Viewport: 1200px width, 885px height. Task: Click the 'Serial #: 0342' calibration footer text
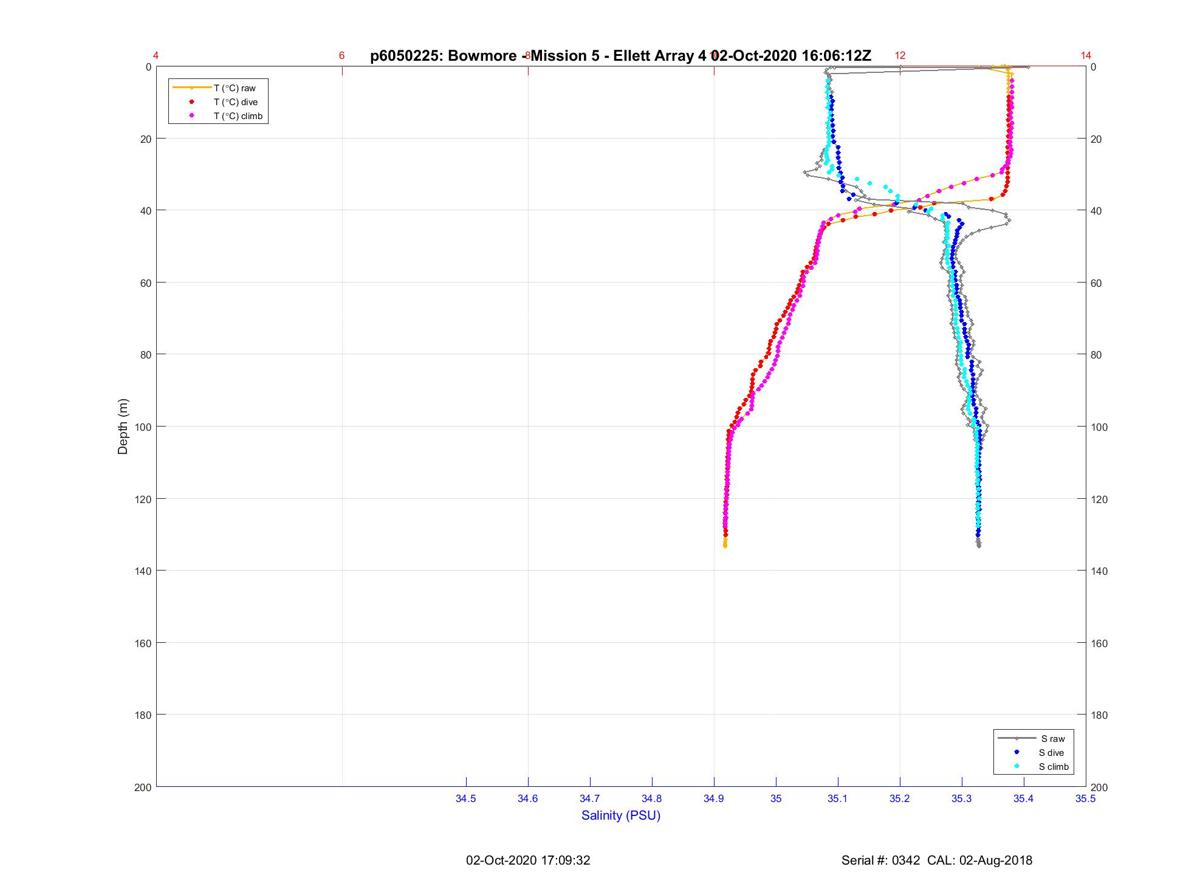(937, 860)
